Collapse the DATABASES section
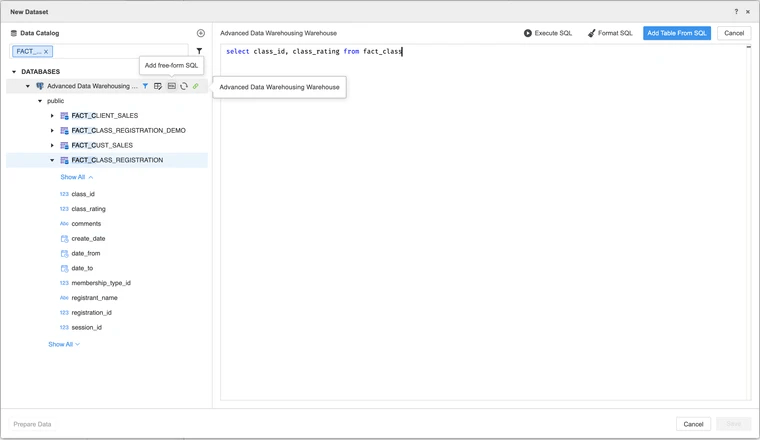Image resolution: width=760 pixels, height=440 pixels. (x=14, y=72)
